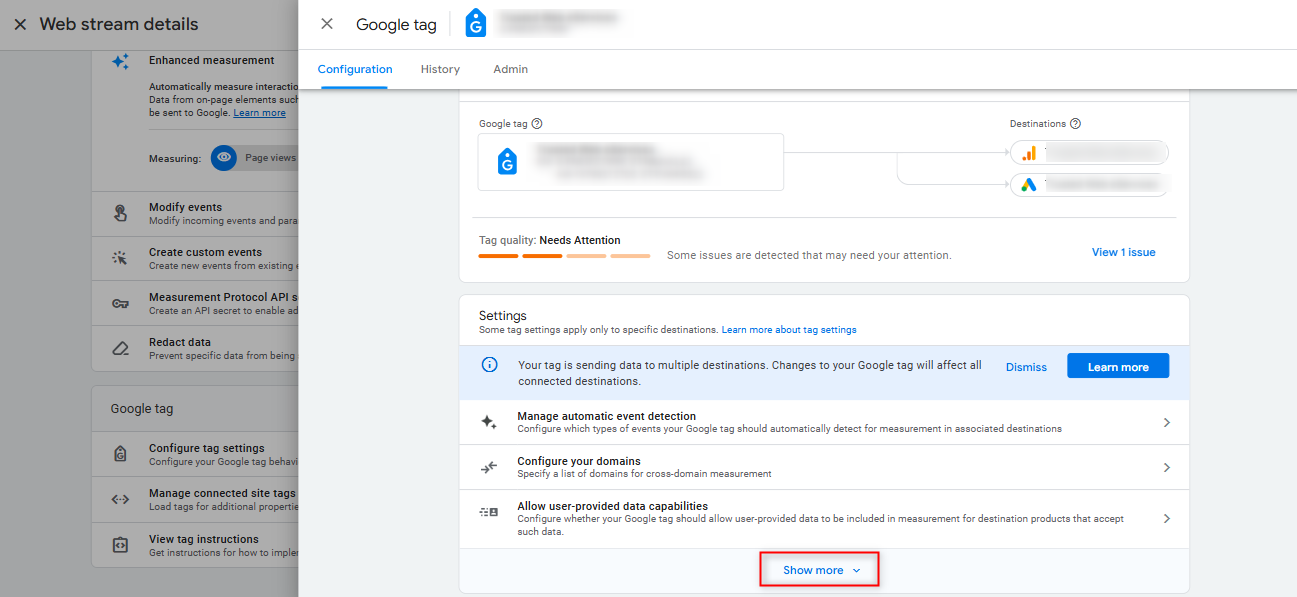Click the Modify events hand icon
The height and width of the screenshot is (597, 1297).
click(x=120, y=213)
